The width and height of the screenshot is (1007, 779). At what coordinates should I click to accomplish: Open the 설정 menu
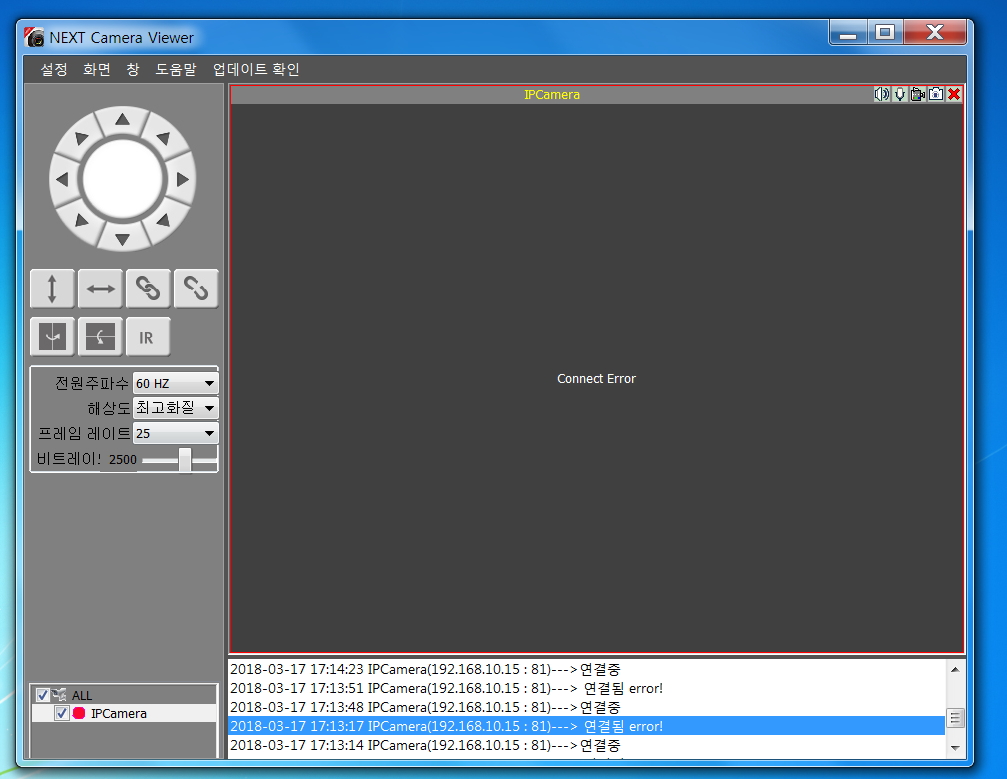pyautogui.click(x=54, y=69)
